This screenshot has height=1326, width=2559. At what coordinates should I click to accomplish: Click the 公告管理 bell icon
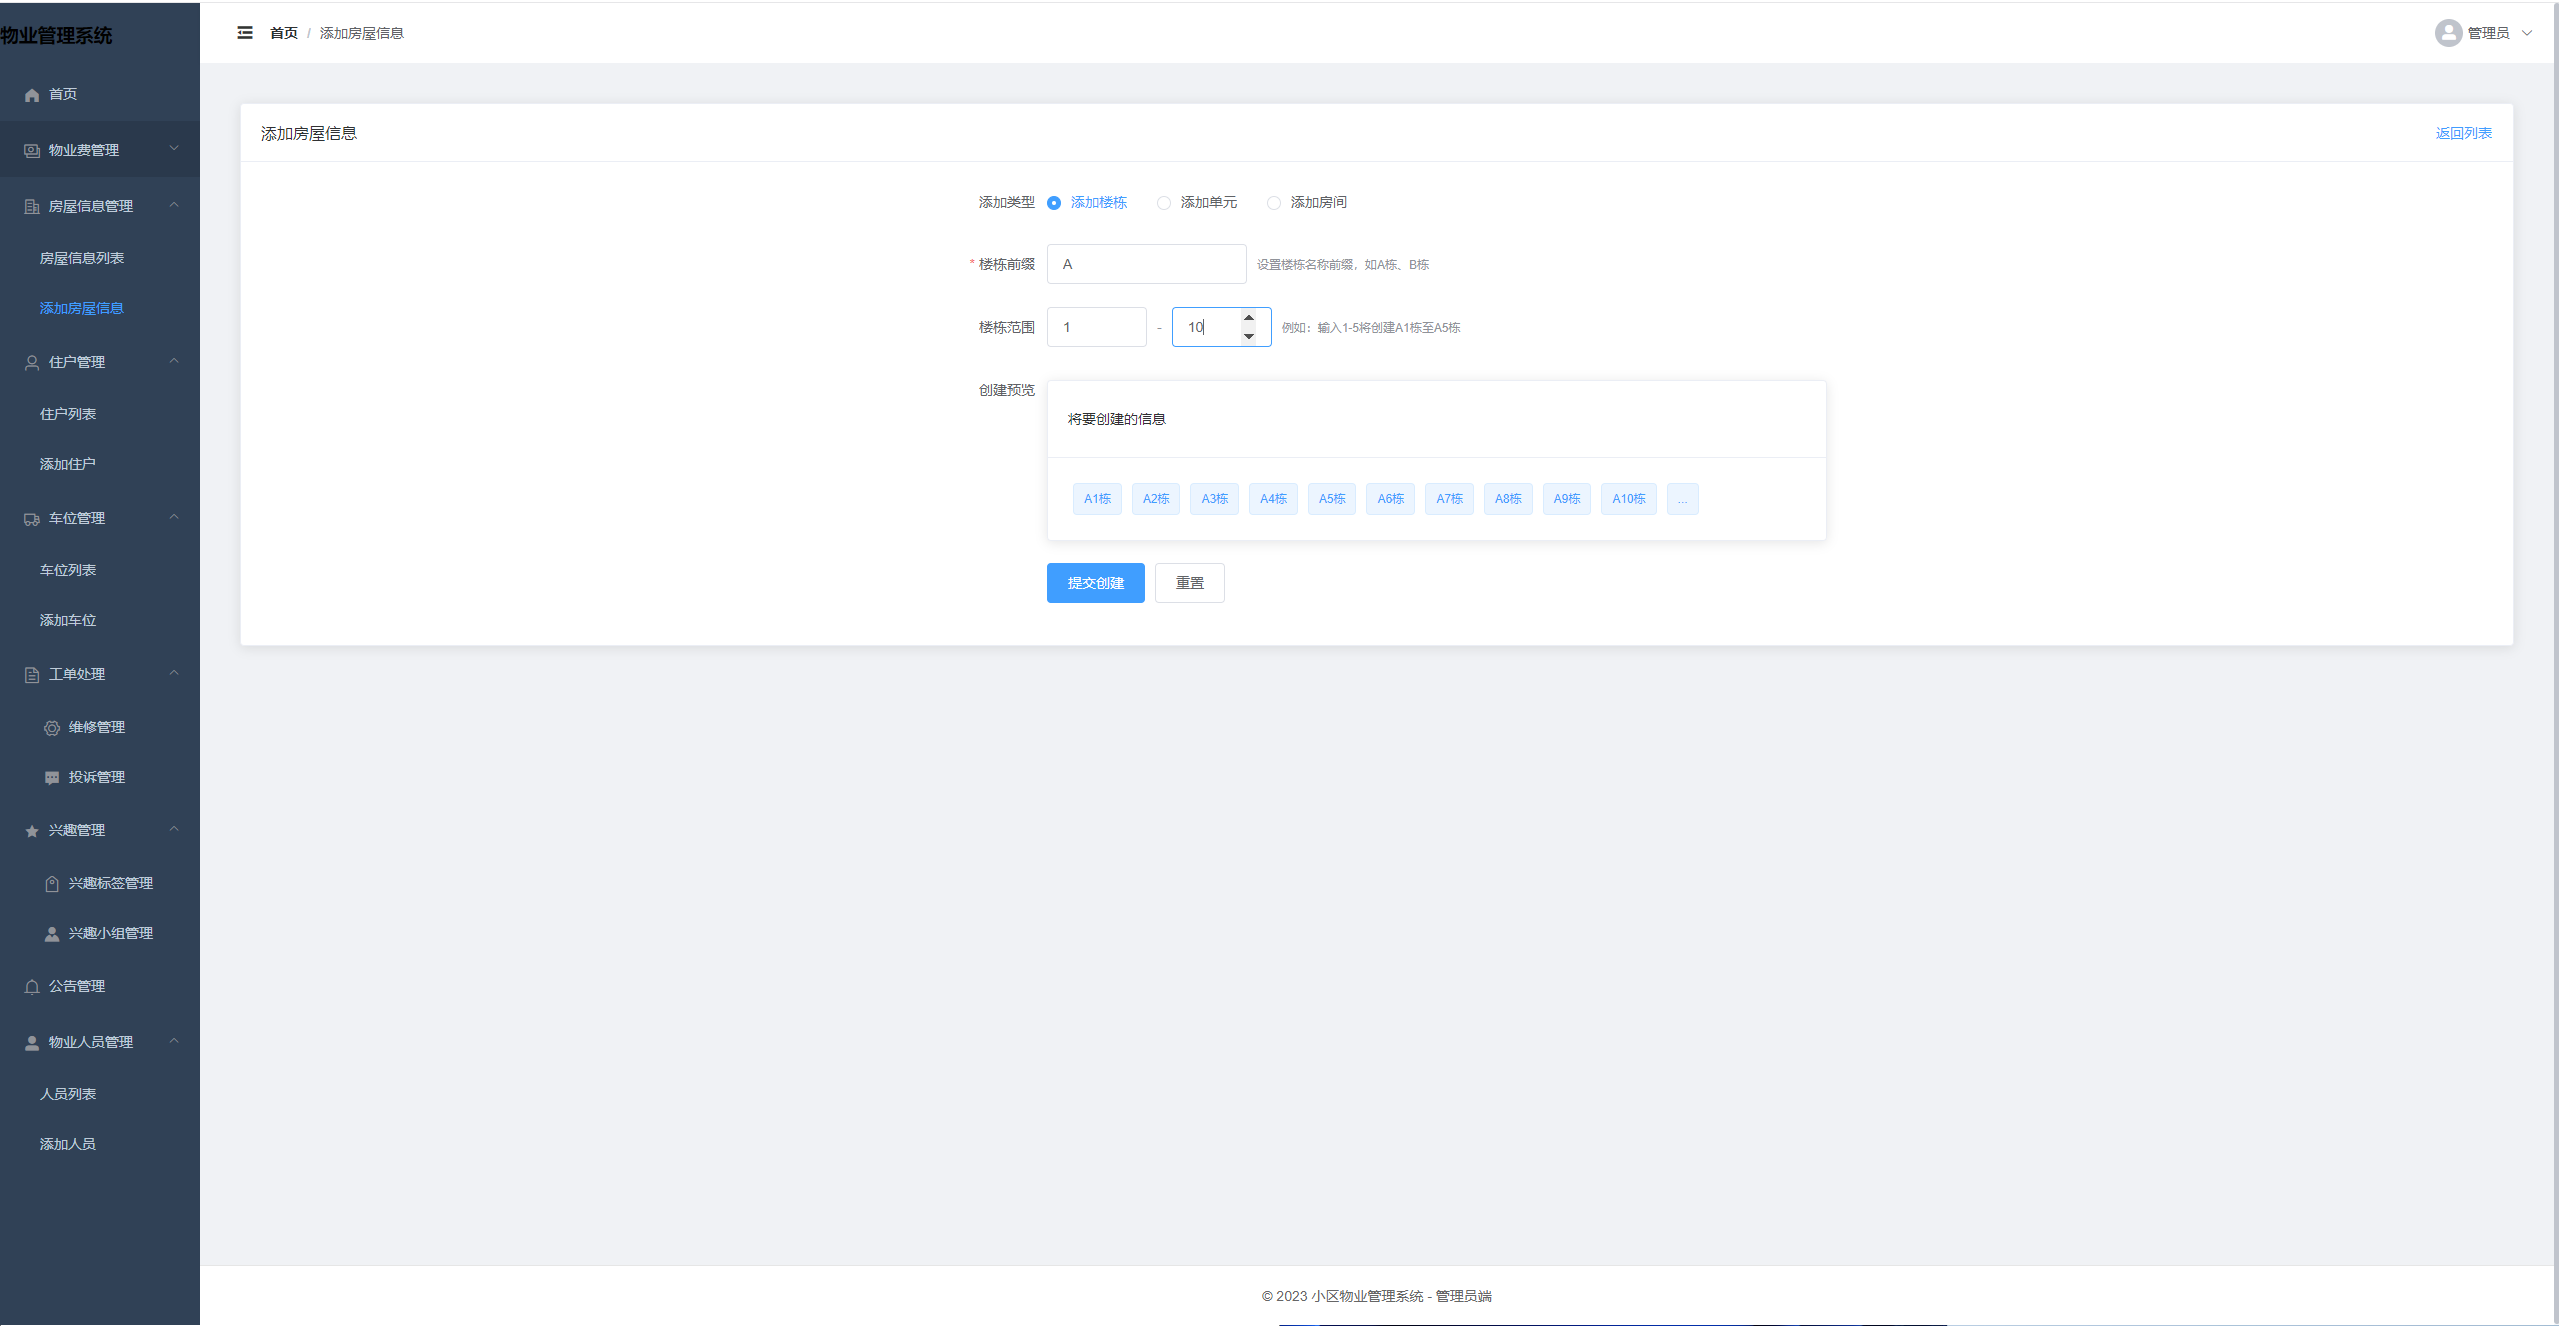click(x=32, y=987)
